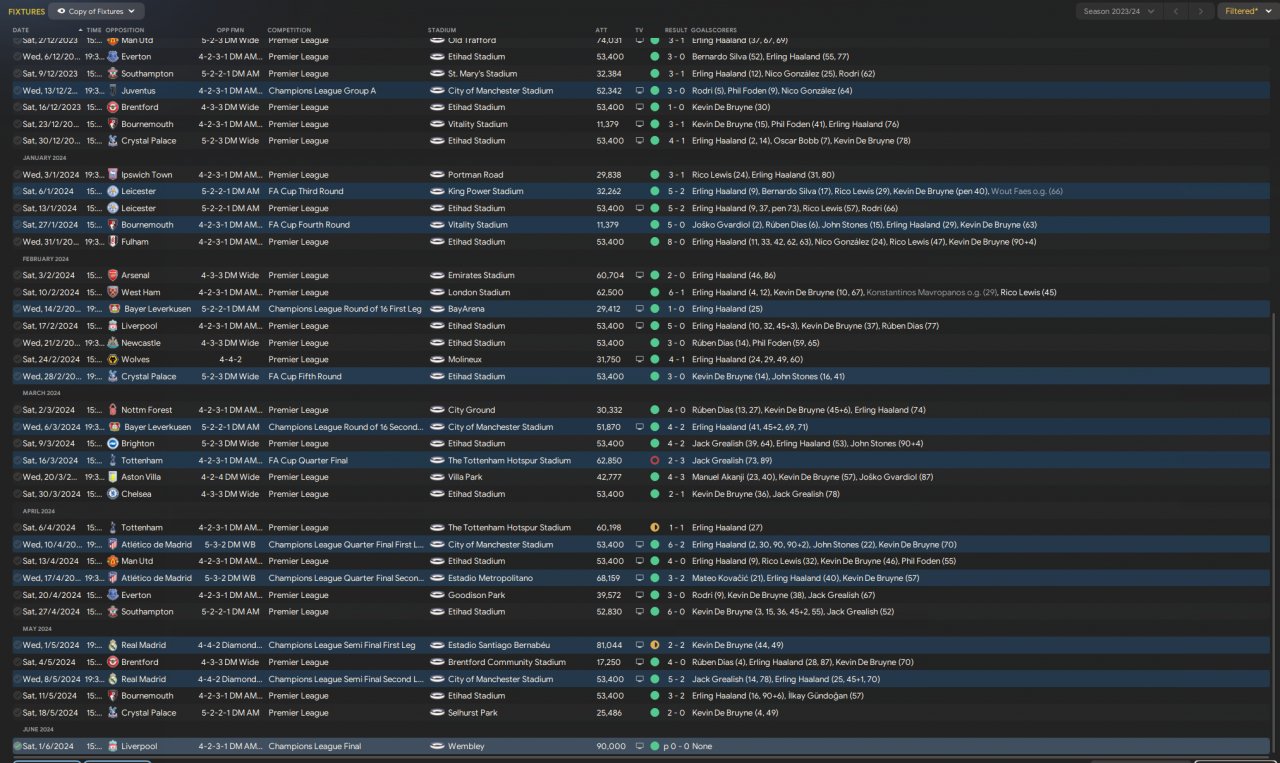Untick the selection circle for the Liverpool final fixture
The width and height of the screenshot is (1280, 763).
(x=17, y=746)
